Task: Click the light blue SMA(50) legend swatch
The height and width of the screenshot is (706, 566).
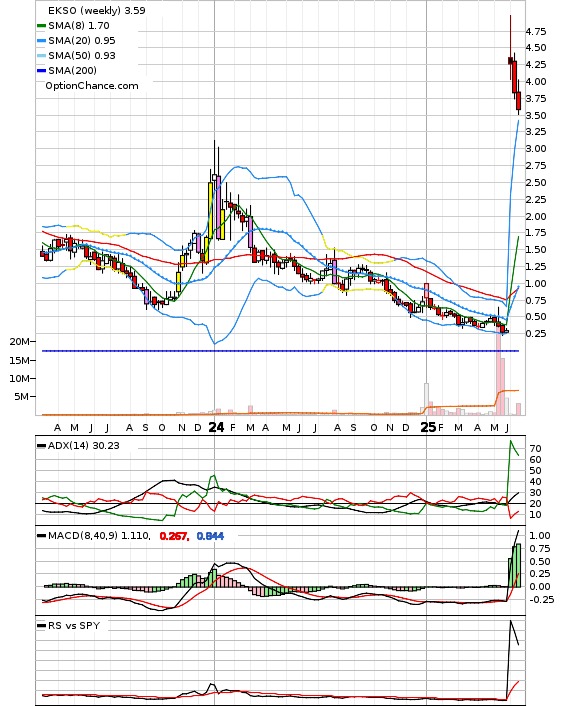Action: [x=41, y=56]
